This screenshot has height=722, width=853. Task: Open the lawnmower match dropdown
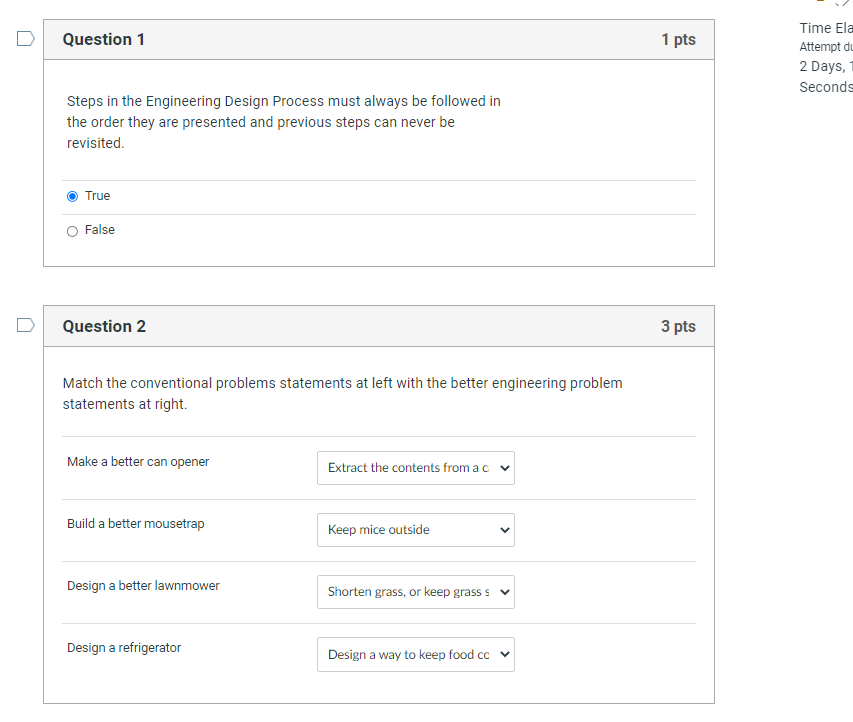pos(416,592)
